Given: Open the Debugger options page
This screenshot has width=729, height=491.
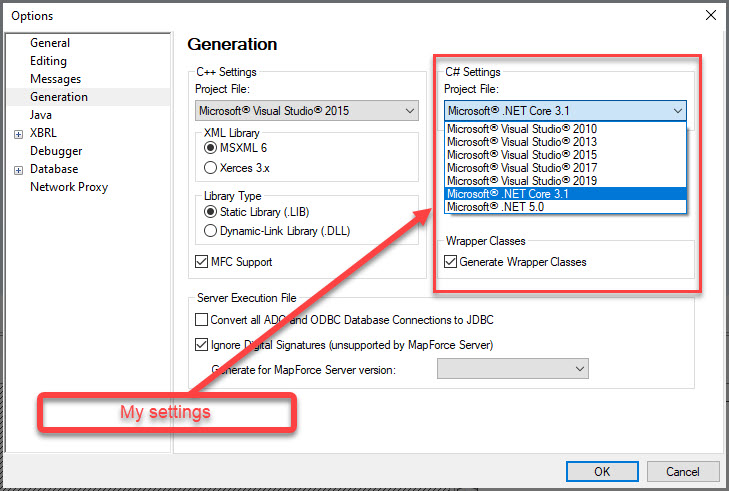Looking at the screenshot, I should pos(56,151).
